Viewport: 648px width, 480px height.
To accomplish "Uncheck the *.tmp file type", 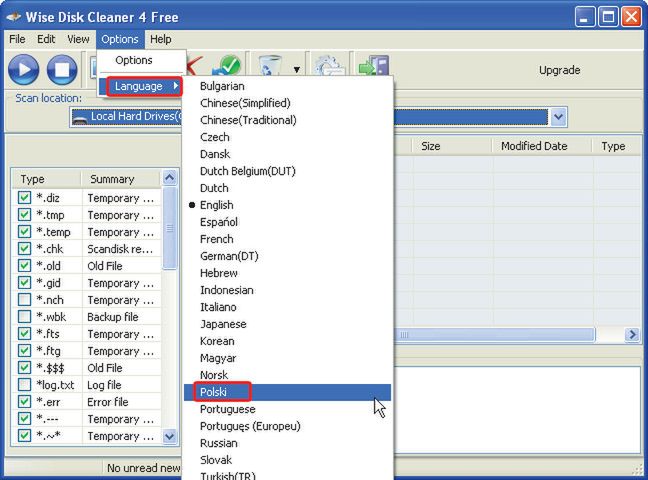I will (24, 215).
